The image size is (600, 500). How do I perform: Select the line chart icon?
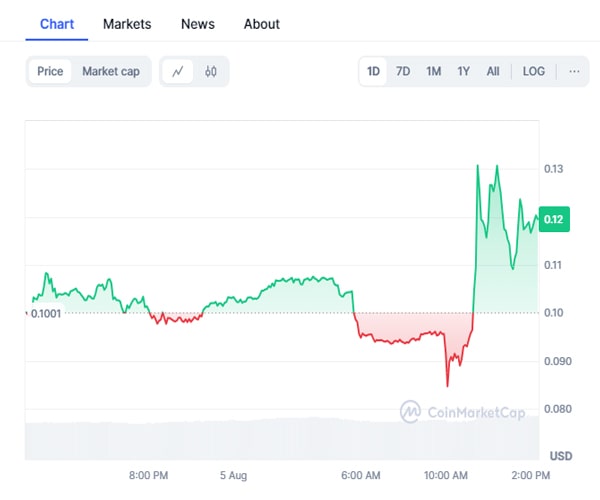click(x=178, y=71)
